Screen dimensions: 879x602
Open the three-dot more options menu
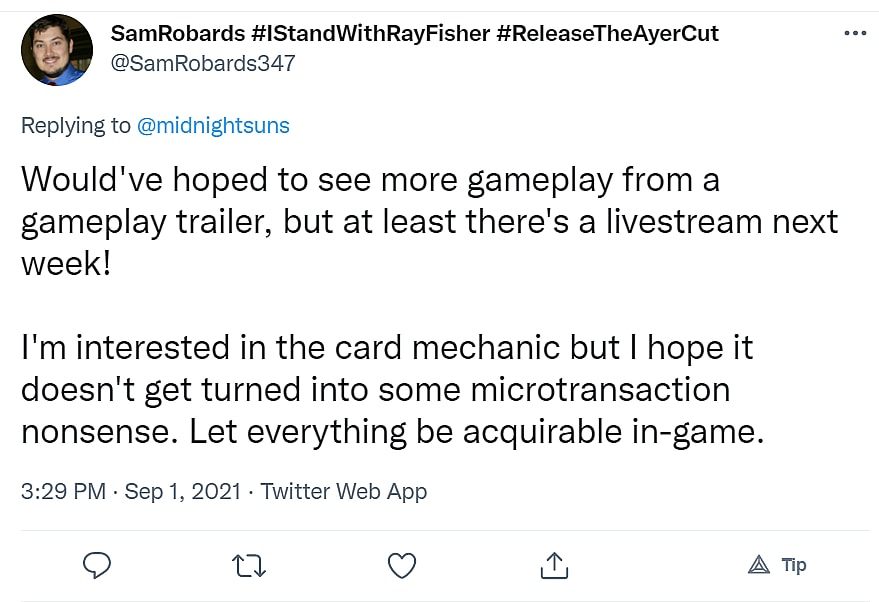tap(855, 33)
